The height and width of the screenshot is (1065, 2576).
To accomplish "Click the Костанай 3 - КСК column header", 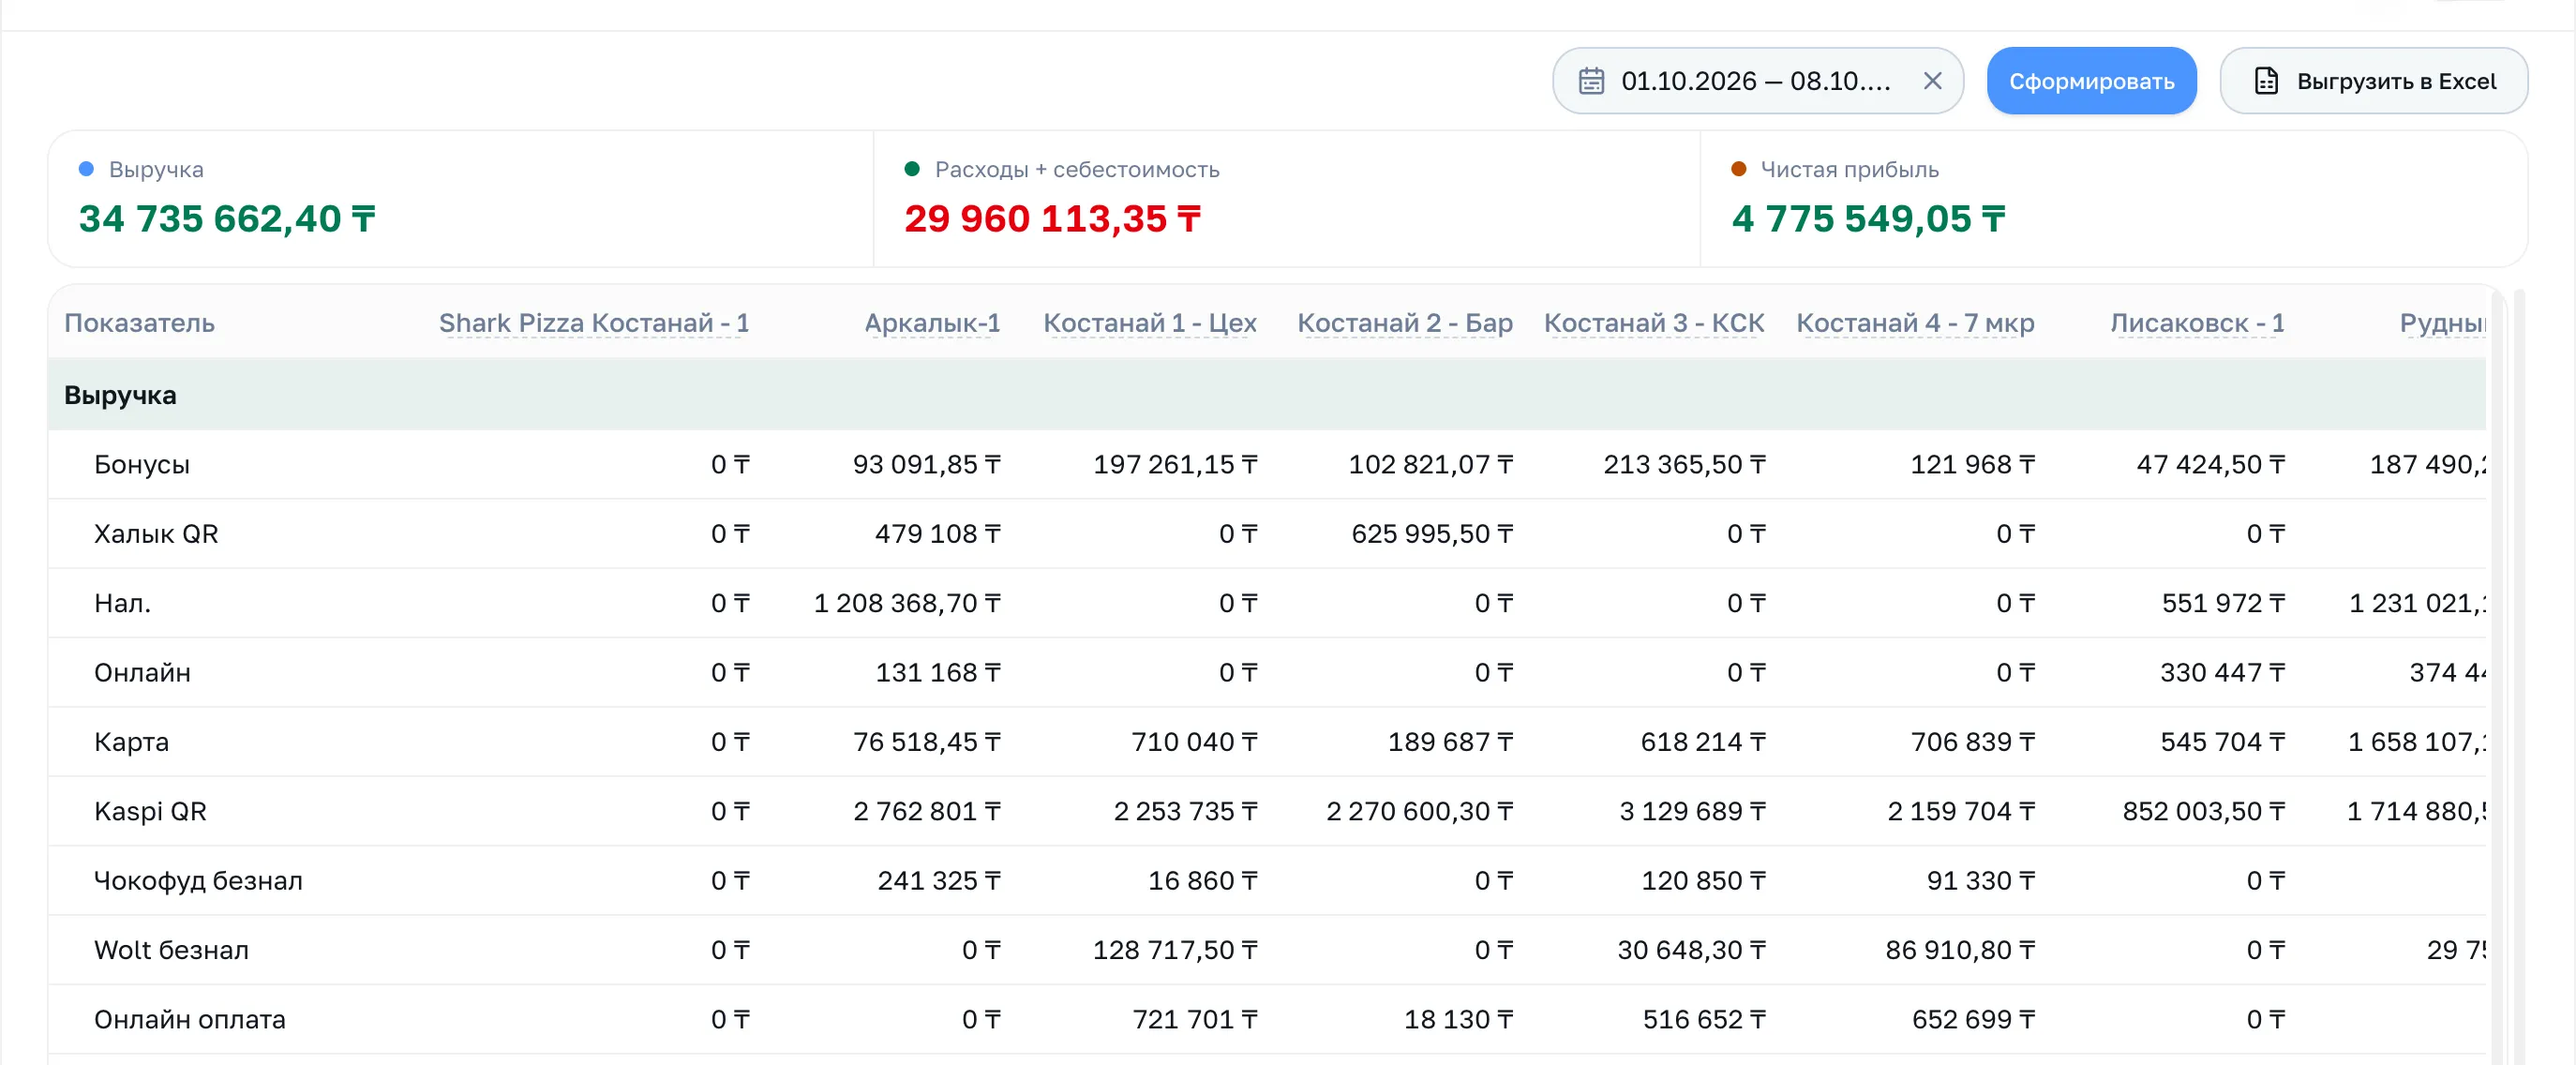I will [x=1654, y=323].
